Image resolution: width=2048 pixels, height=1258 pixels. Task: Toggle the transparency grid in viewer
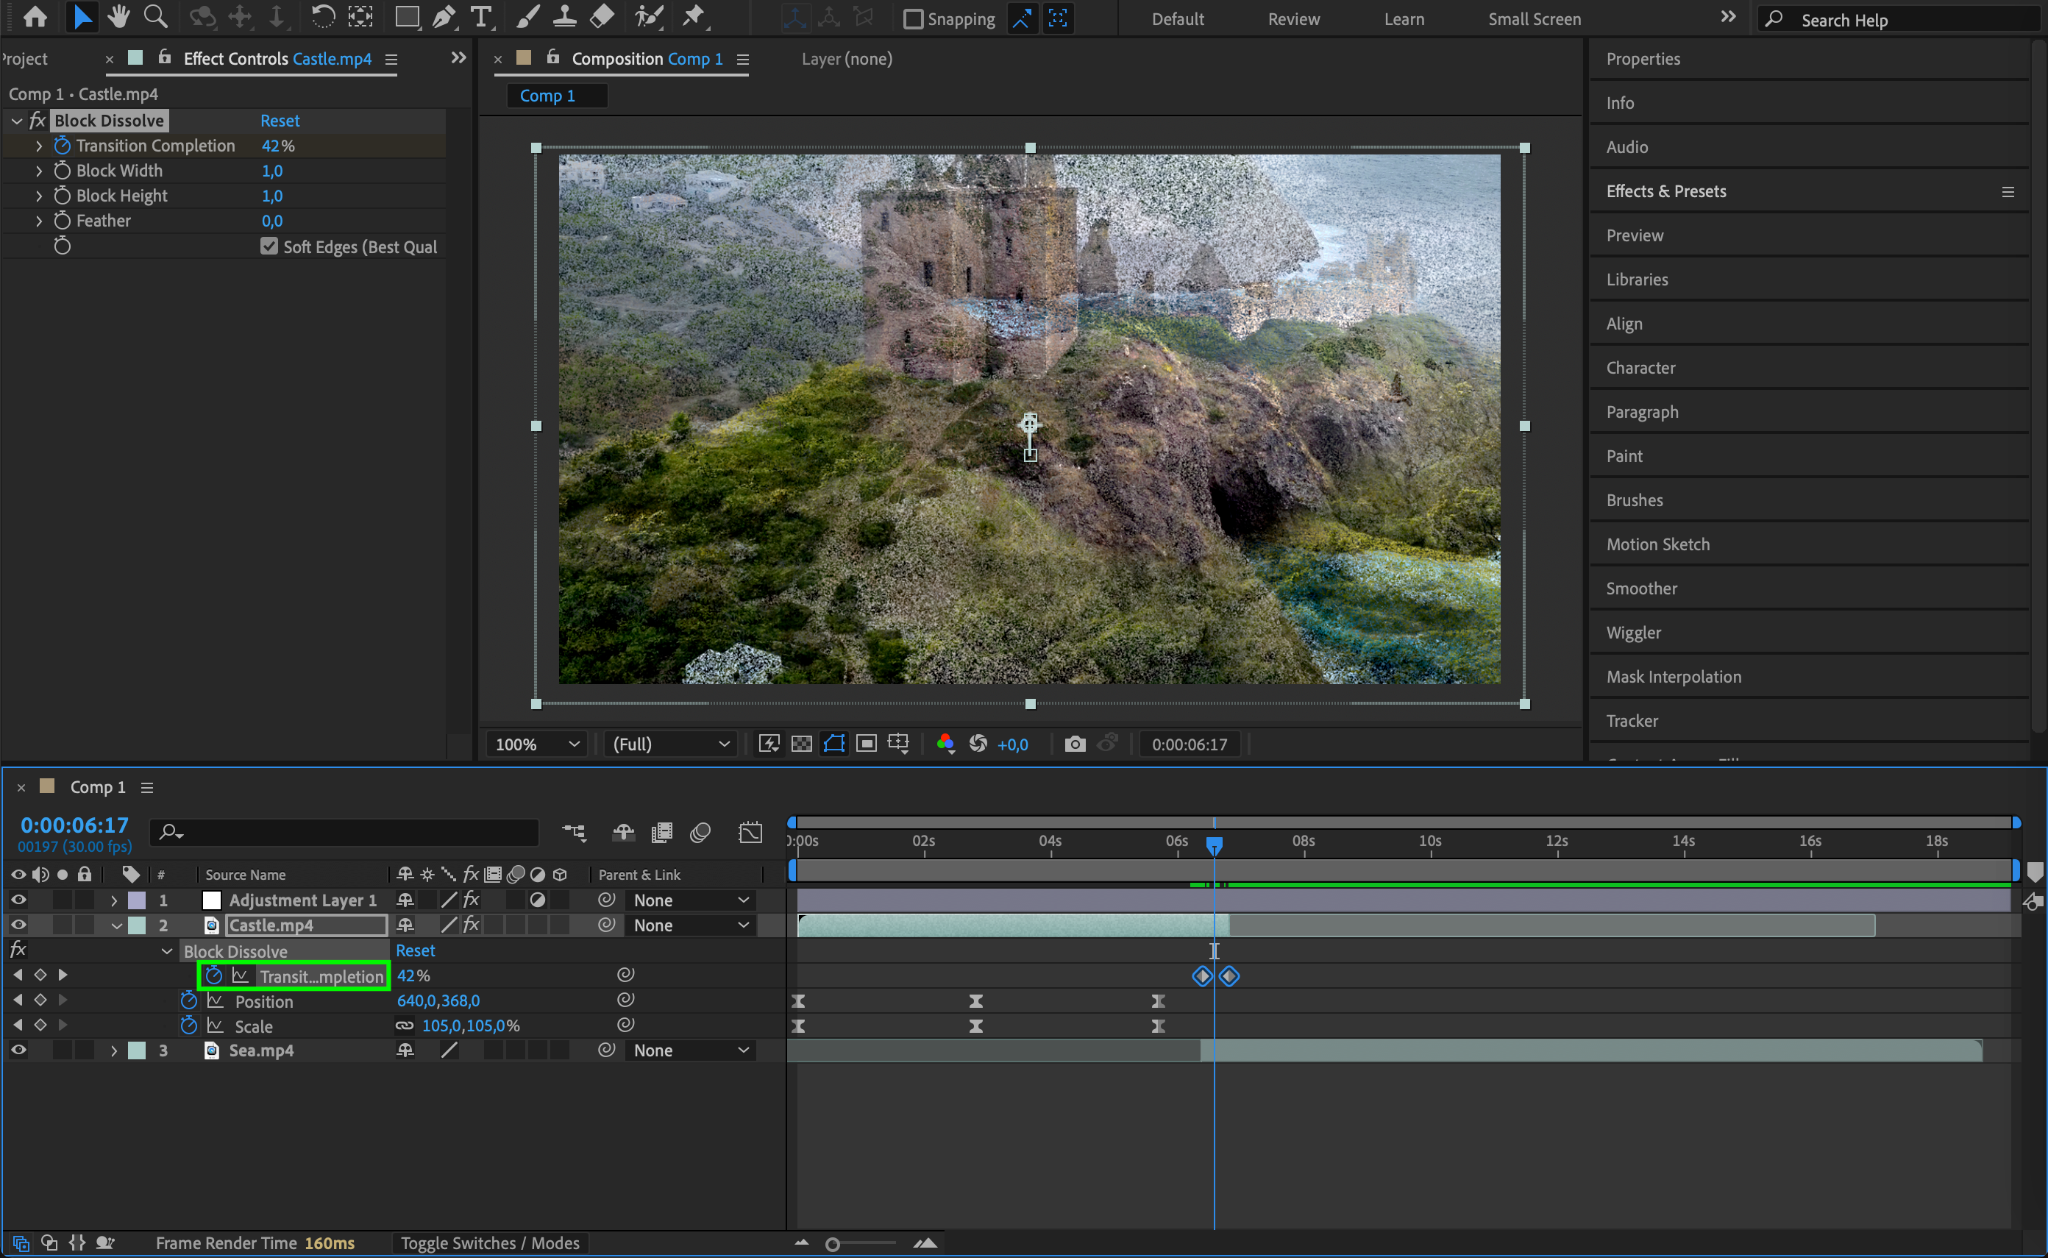[x=801, y=744]
